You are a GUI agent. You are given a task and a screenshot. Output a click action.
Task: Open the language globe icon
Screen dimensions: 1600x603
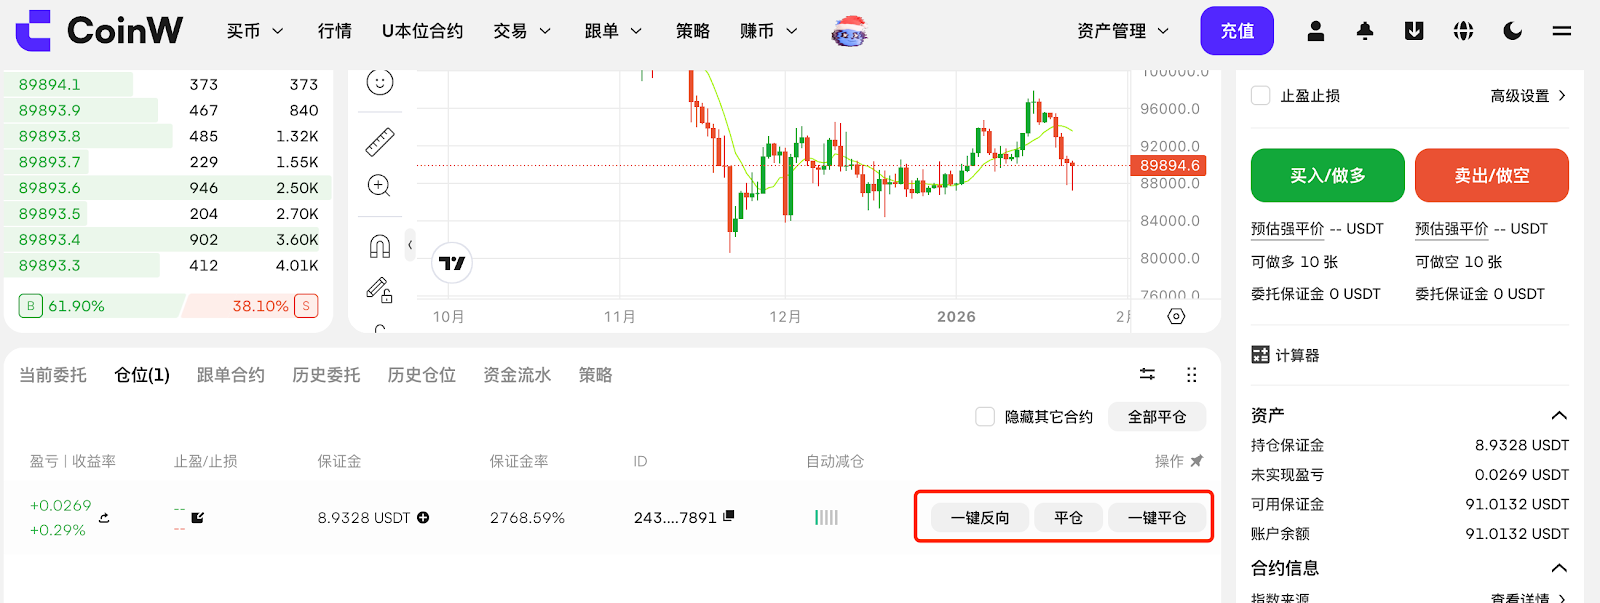click(x=1463, y=31)
